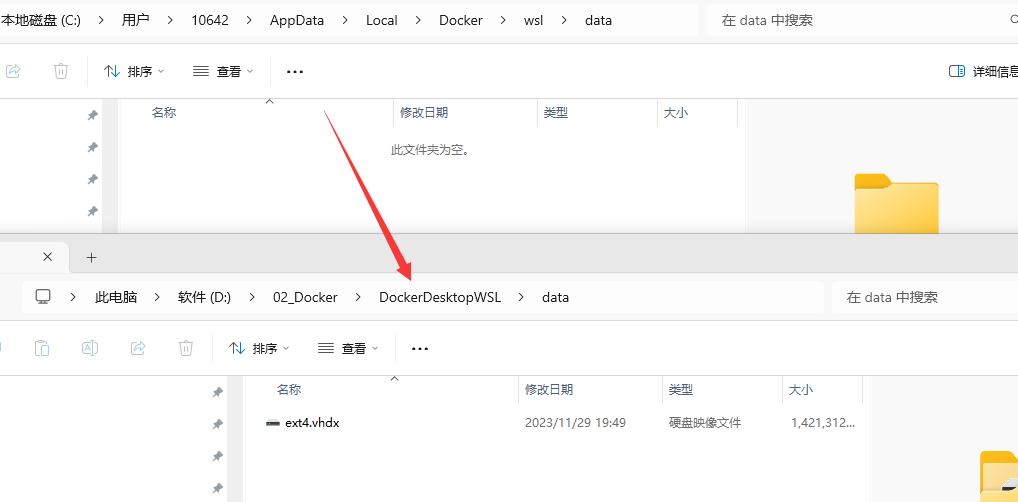
Task: Select the ext4.vhdx file
Action: click(x=312, y=423)
